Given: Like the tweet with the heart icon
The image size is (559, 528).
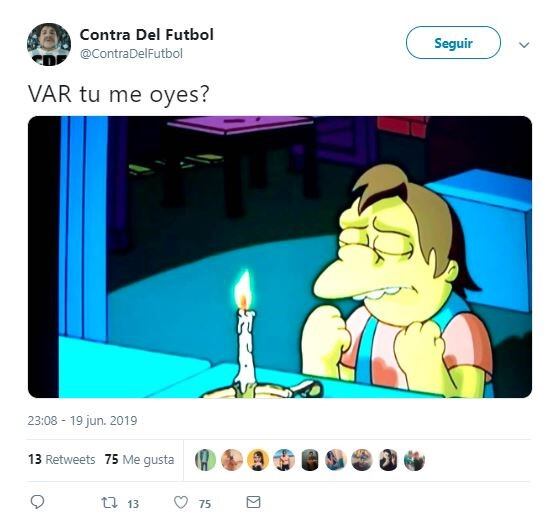Looking at the screenshot, I should (181, 503).
